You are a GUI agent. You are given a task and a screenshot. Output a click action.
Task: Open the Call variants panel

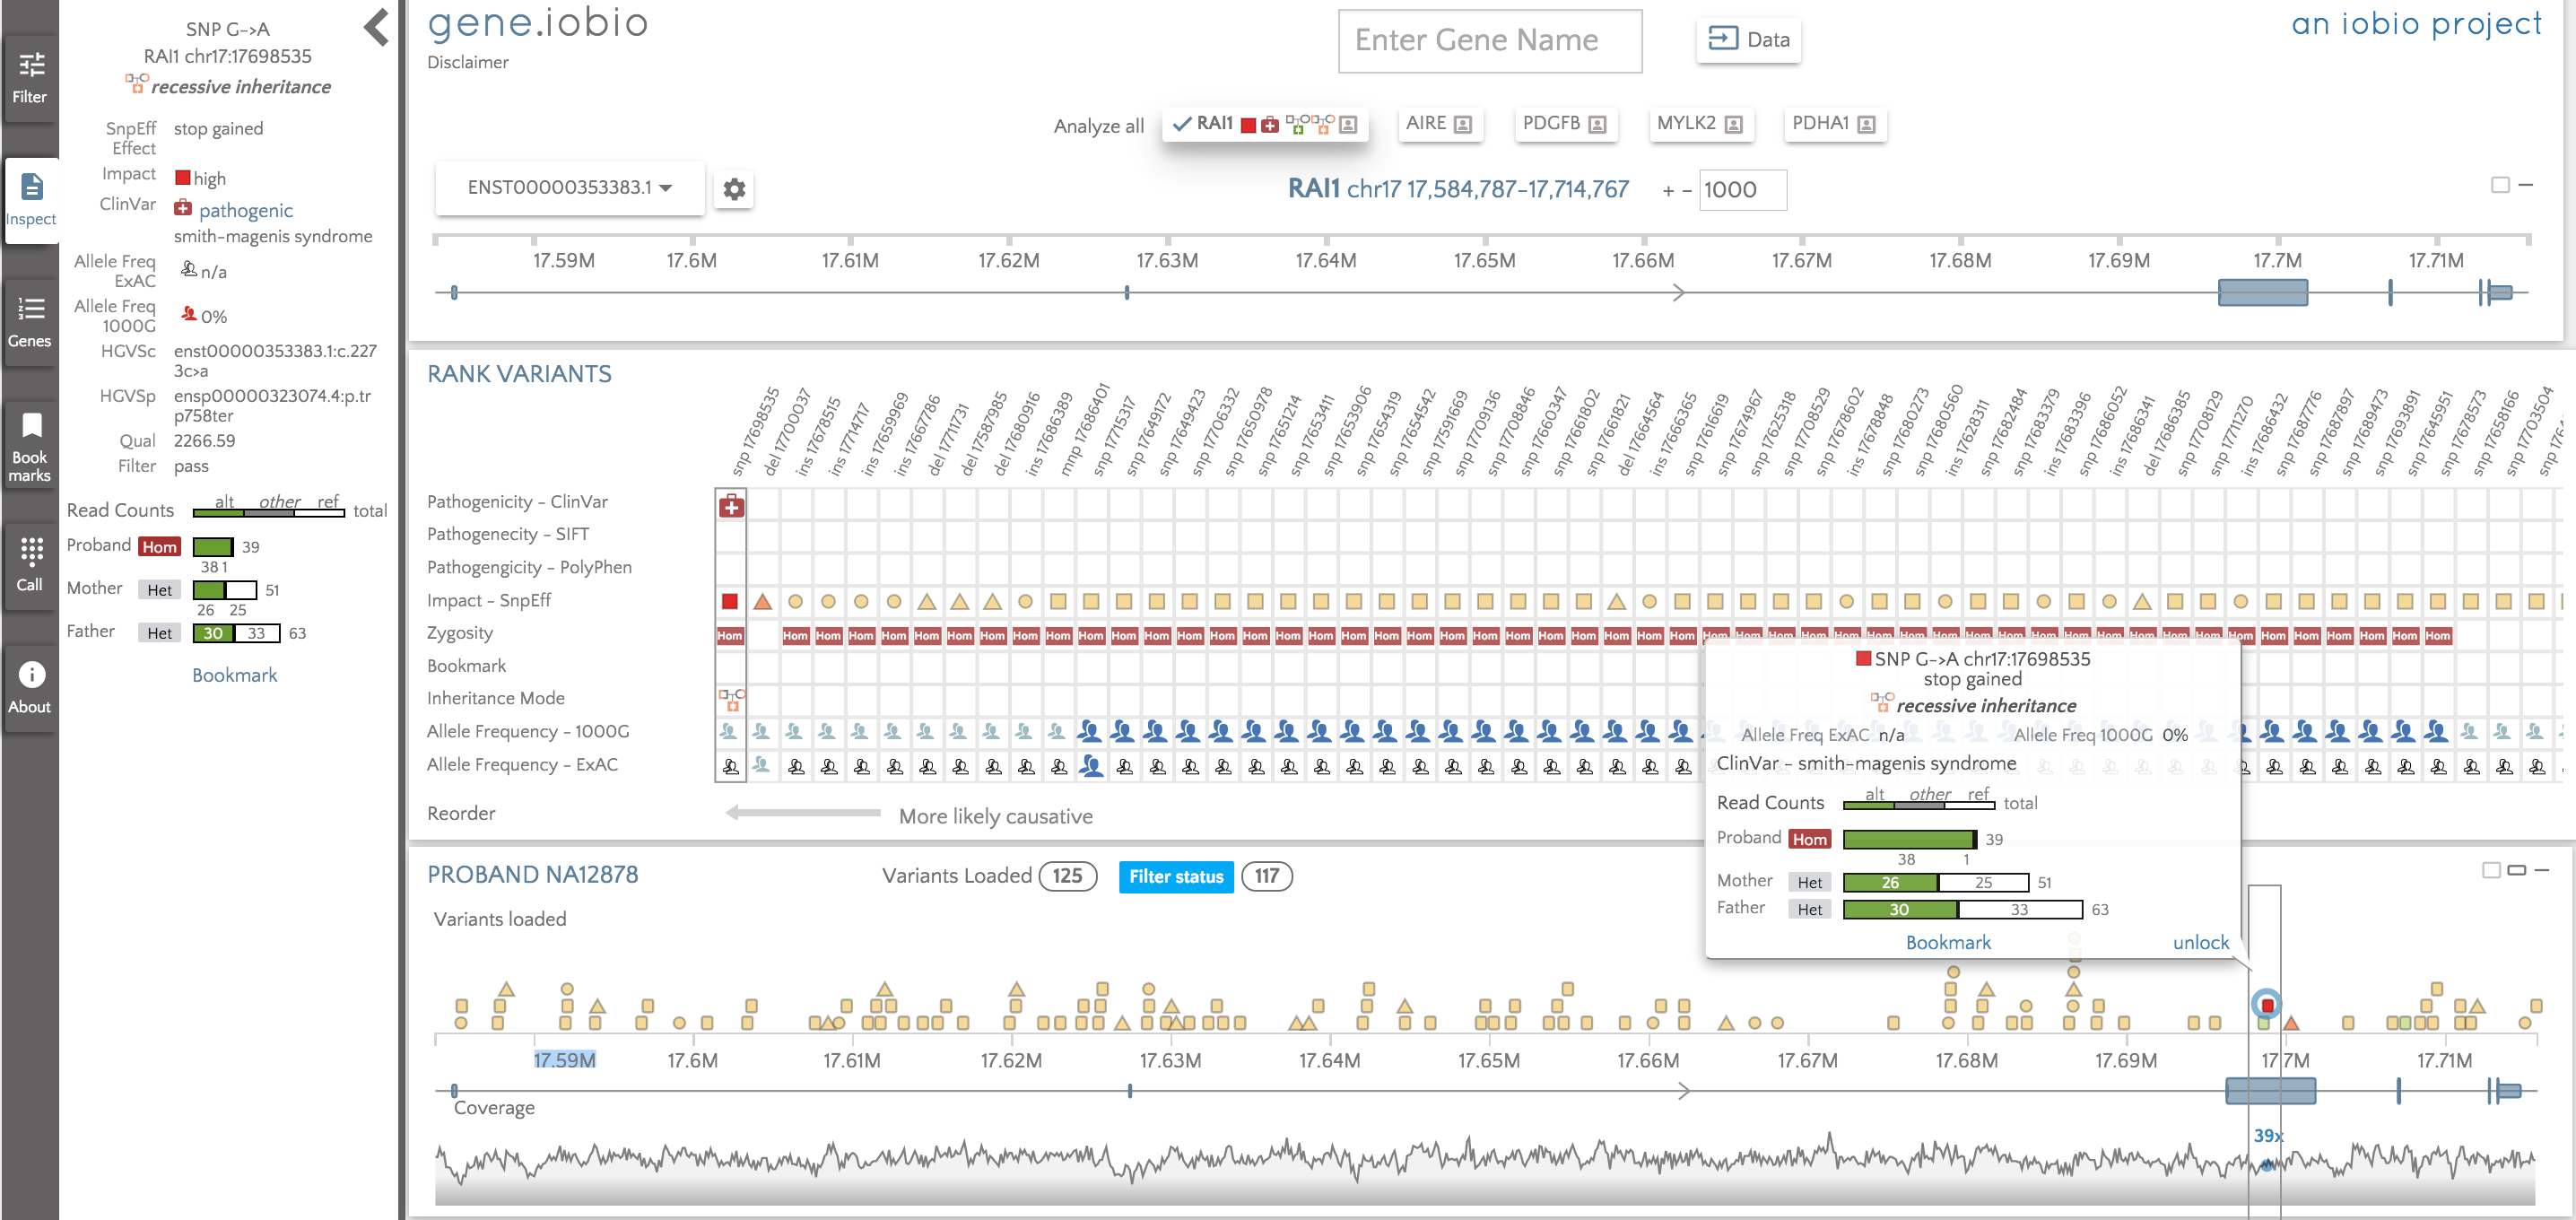pos(30,565)
